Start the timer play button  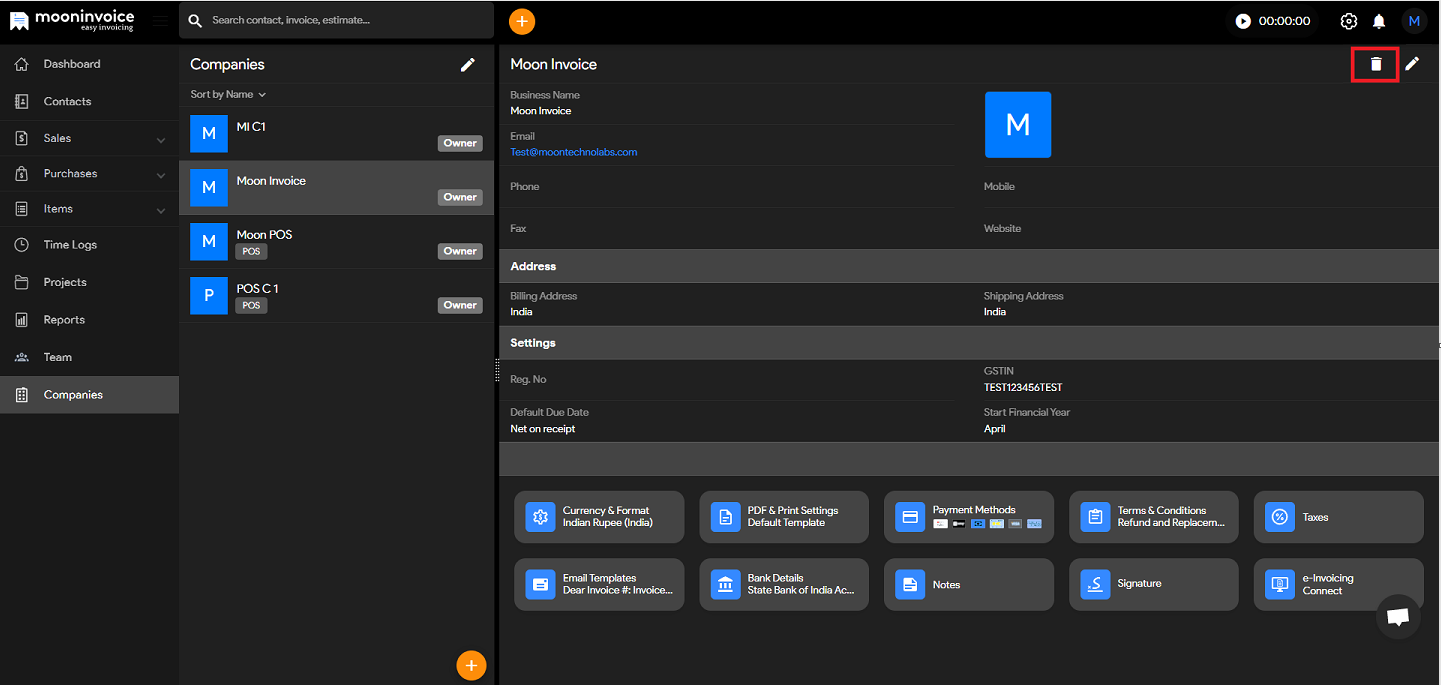[x=1243, y=21]
